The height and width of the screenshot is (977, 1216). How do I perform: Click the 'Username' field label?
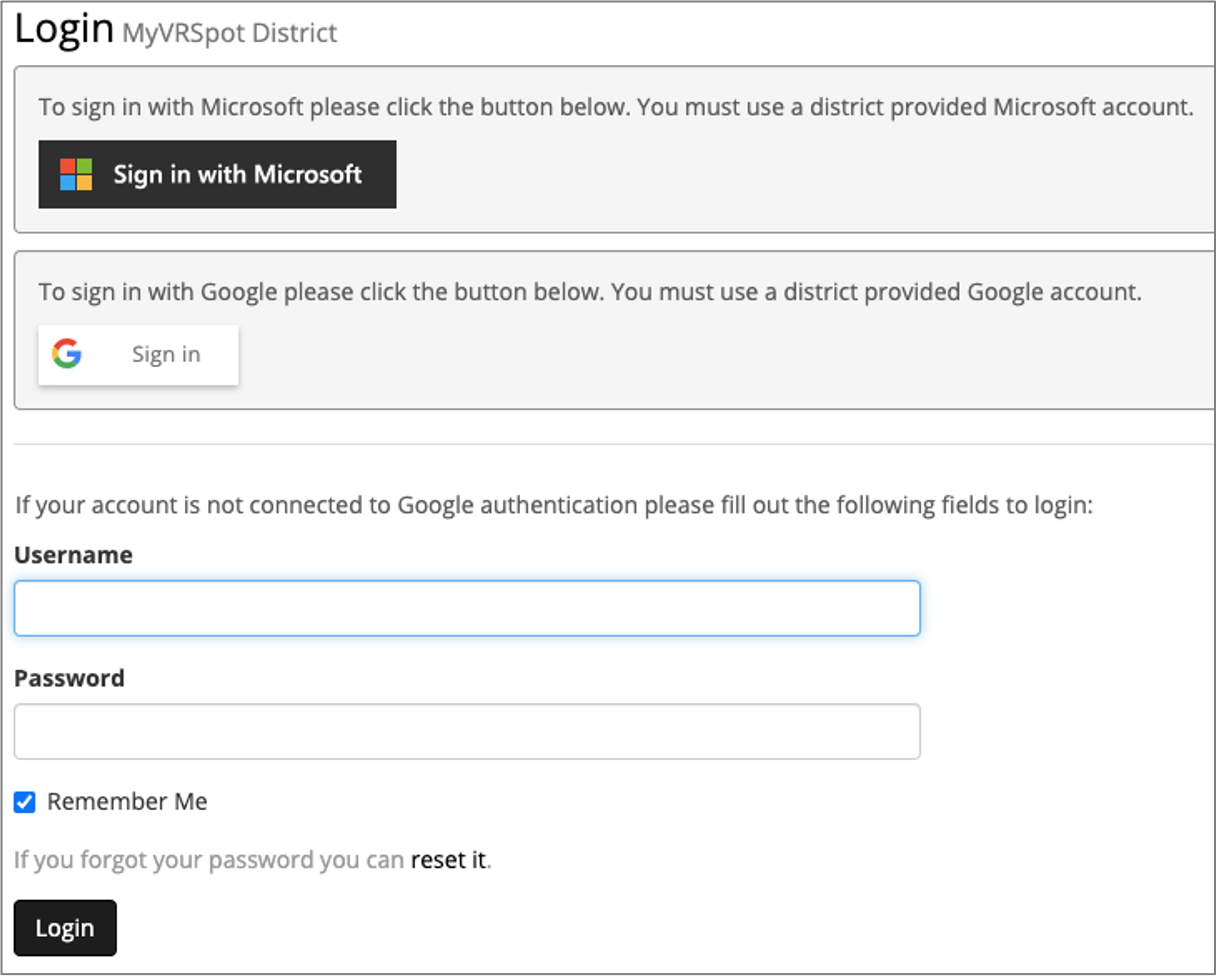tap(73, 555)
